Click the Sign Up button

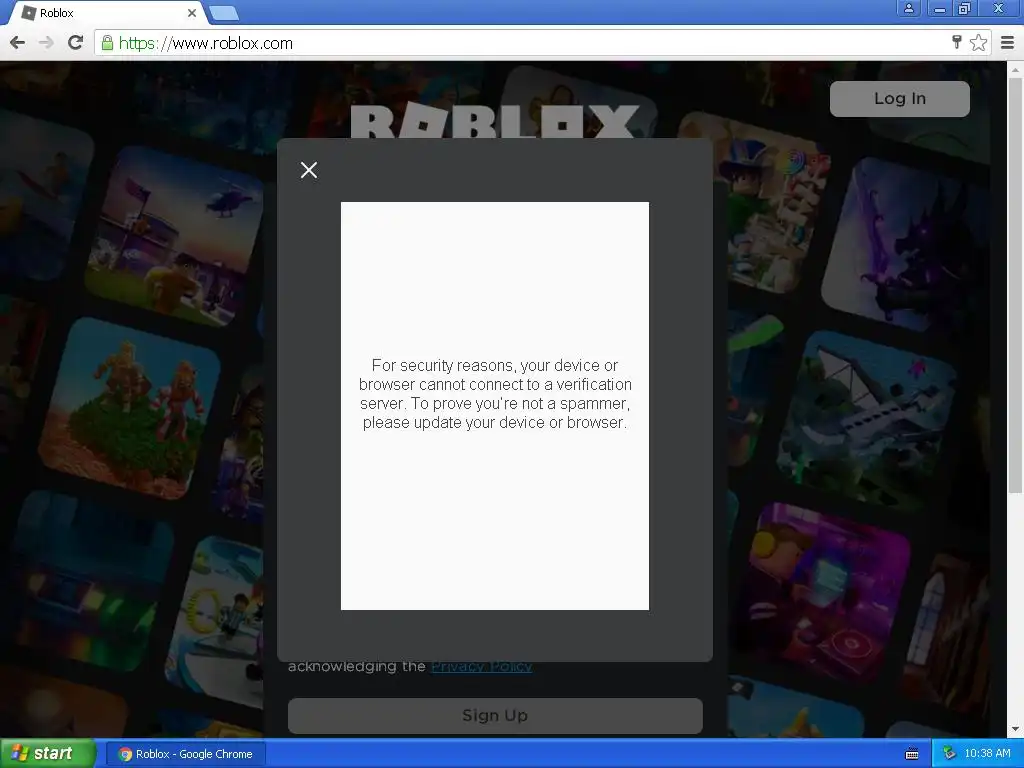click(x=495, y=716)
